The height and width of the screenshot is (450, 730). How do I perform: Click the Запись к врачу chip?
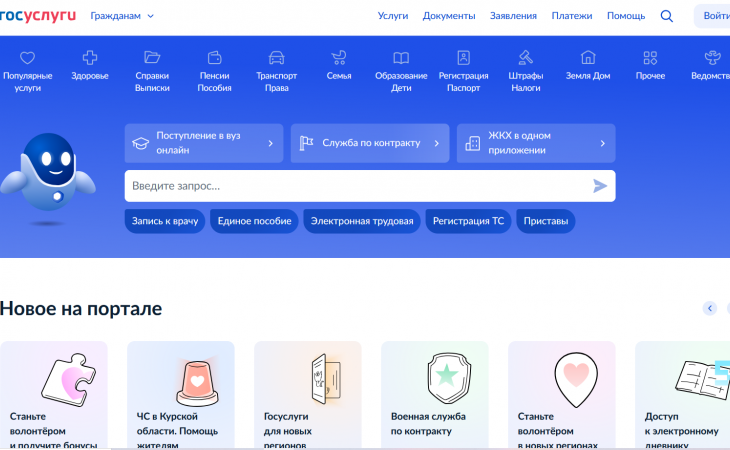click(165, 221)
